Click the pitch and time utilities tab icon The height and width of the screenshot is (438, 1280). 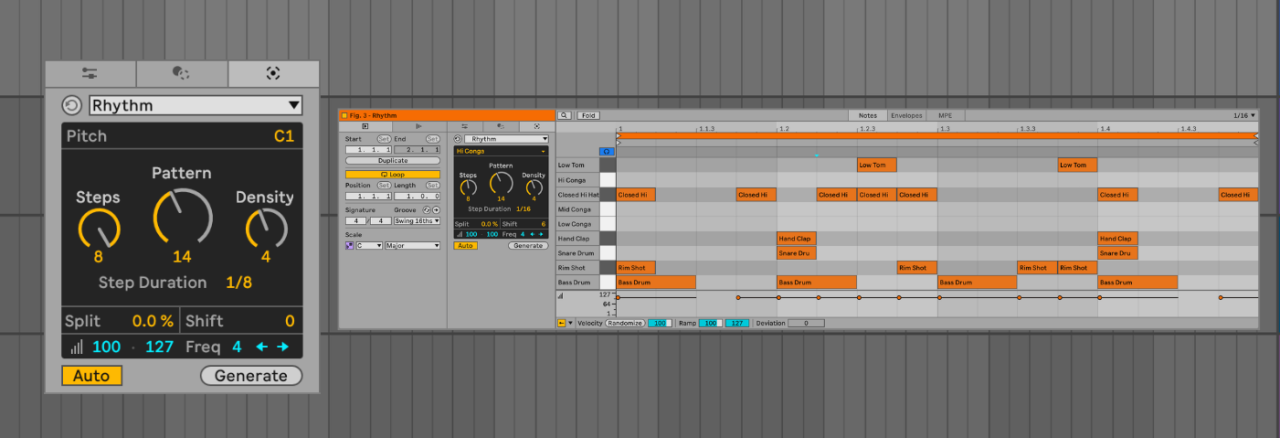click(90, 73)
